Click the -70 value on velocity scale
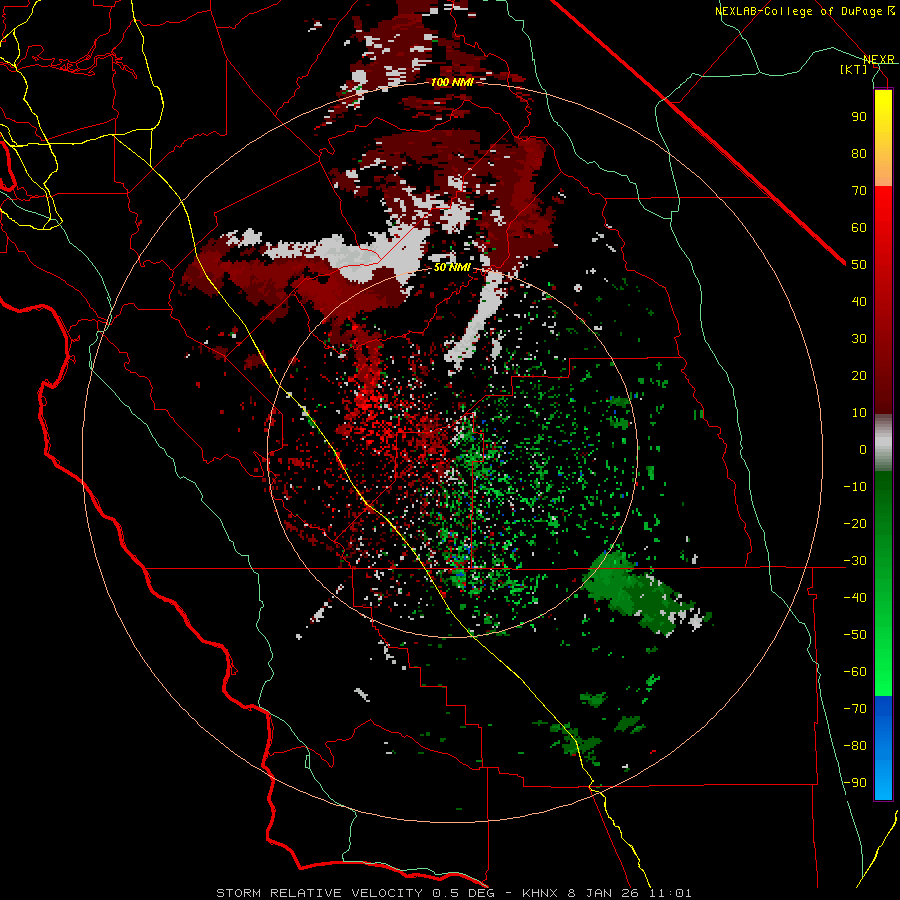 point(855,709)
